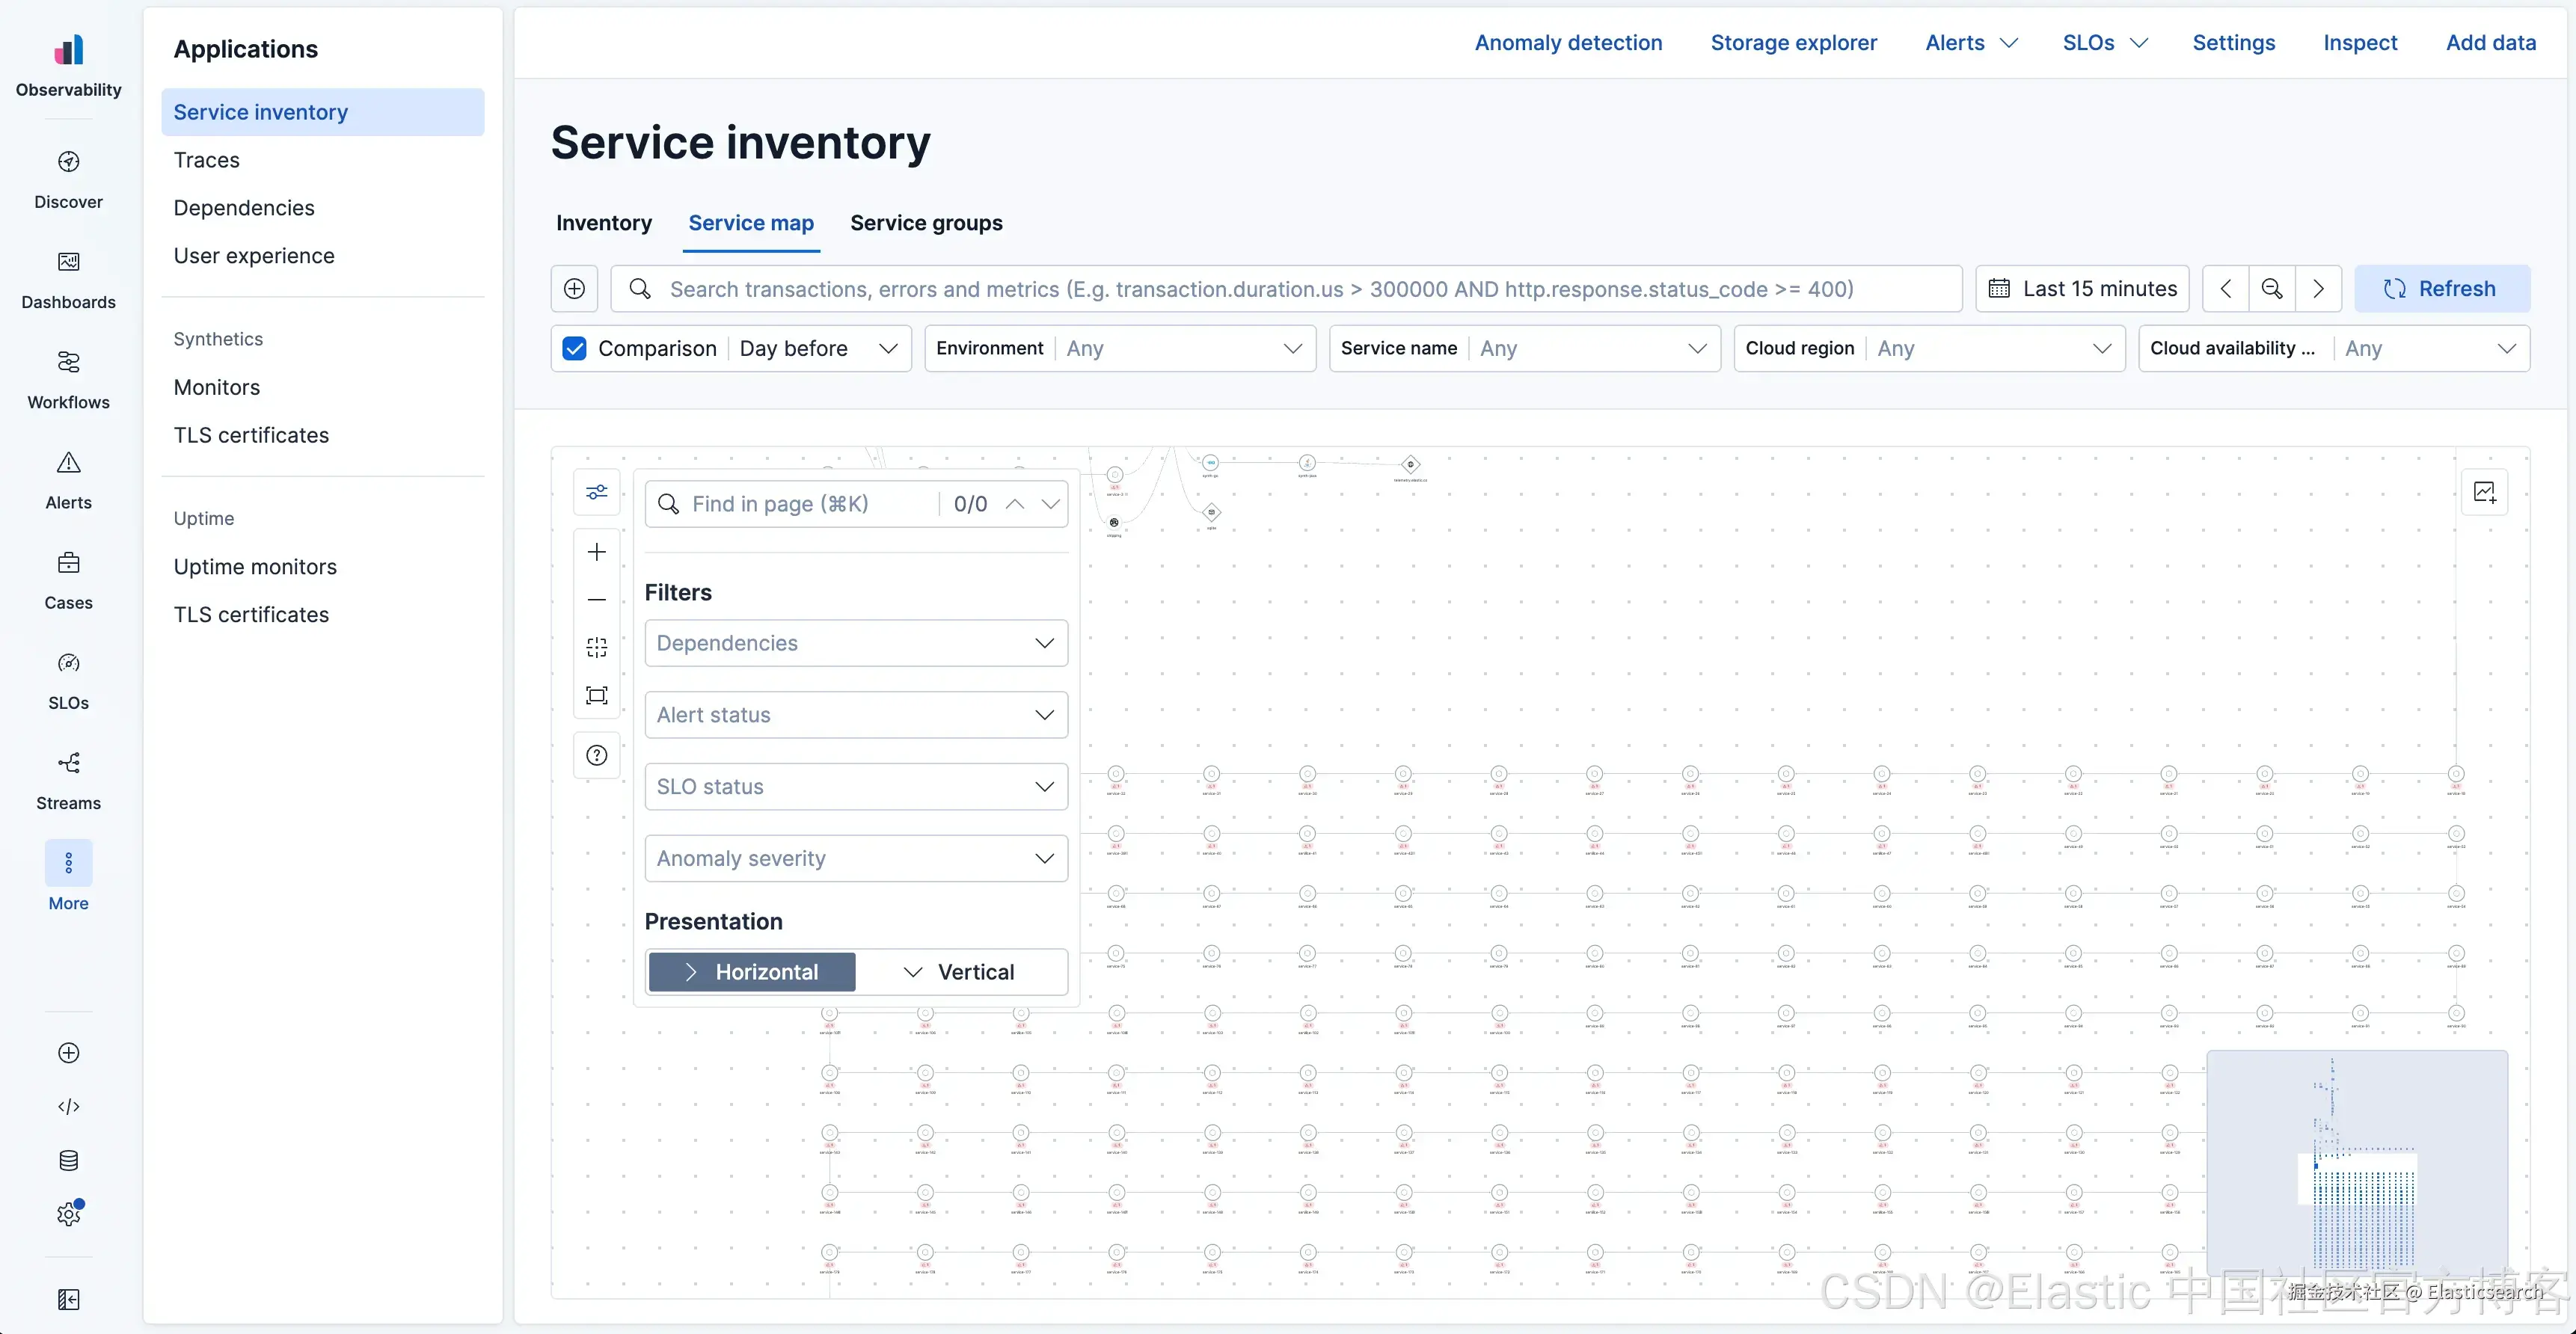2576x1334 pixels.
Task: Open the Anomaly severity dropdown
Action: click(857, 859)
